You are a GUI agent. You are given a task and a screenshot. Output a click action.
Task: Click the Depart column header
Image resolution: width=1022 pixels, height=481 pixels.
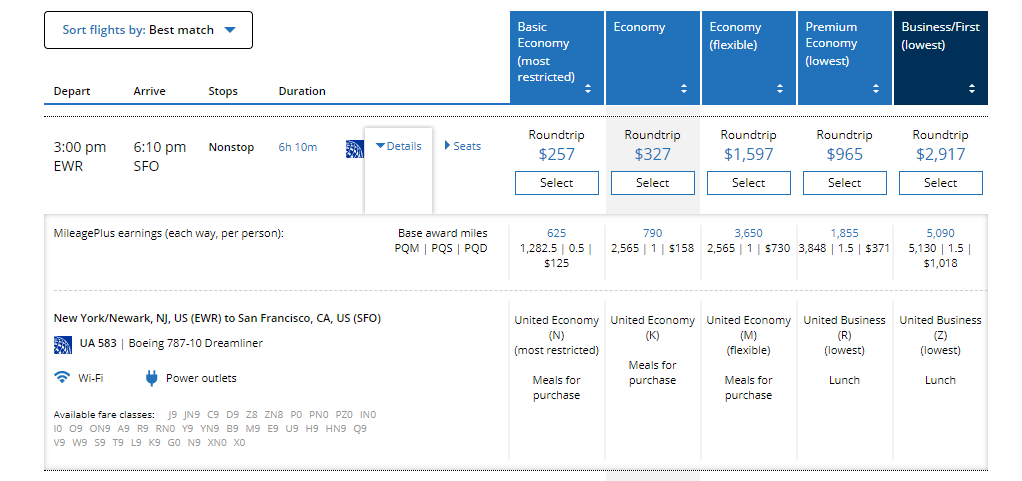pos(72,91)
